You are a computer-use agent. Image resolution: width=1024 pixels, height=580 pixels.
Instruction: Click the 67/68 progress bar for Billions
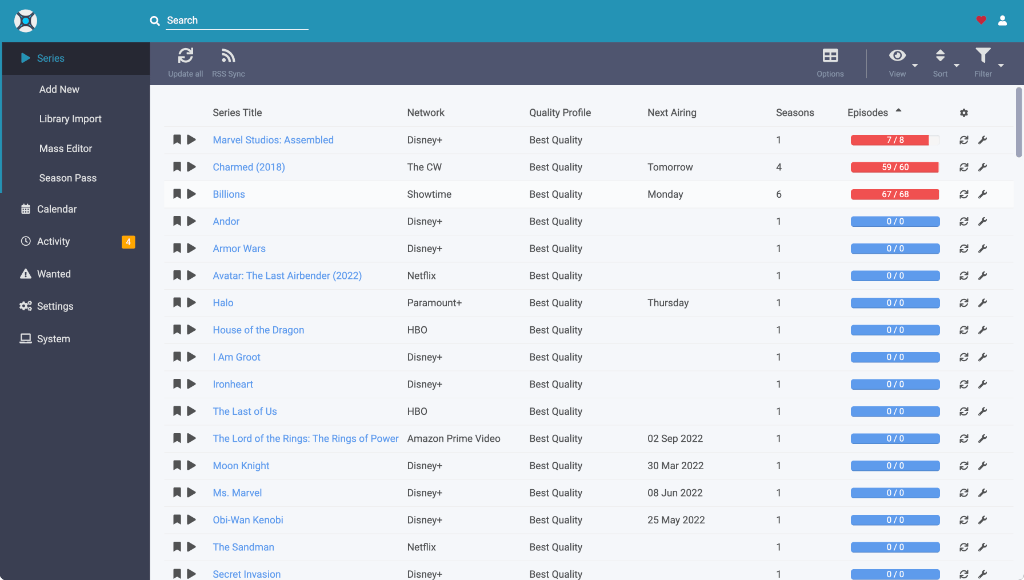[895, 194]
